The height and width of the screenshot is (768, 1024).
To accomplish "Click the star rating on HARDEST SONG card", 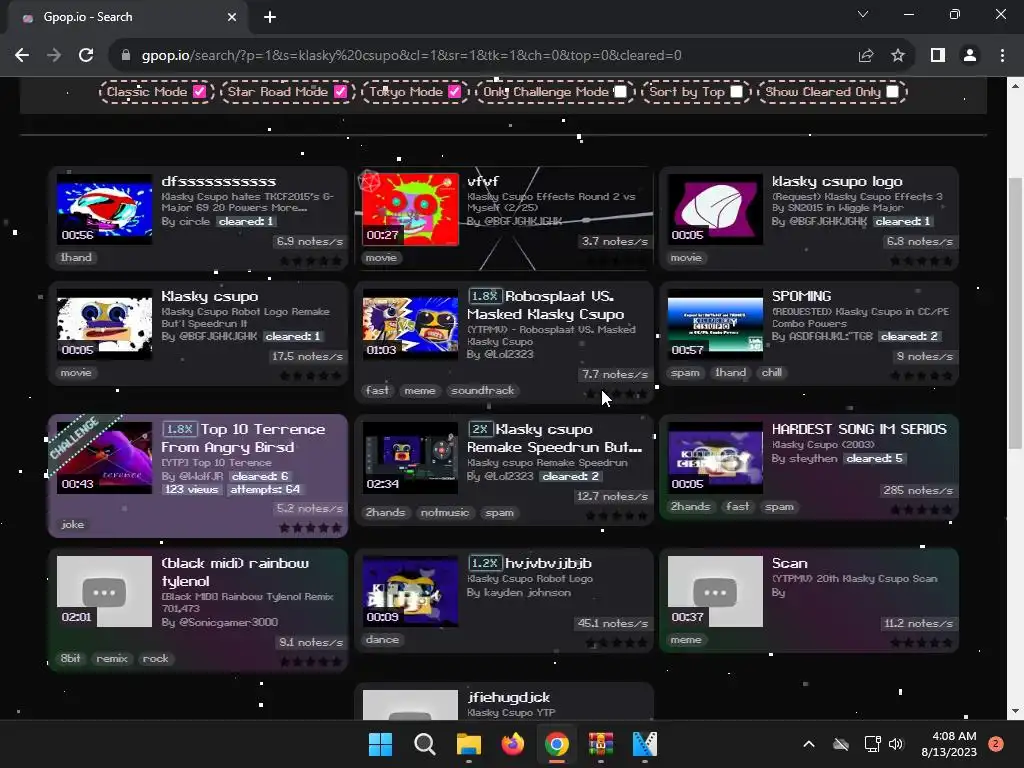I will point(921,509).
